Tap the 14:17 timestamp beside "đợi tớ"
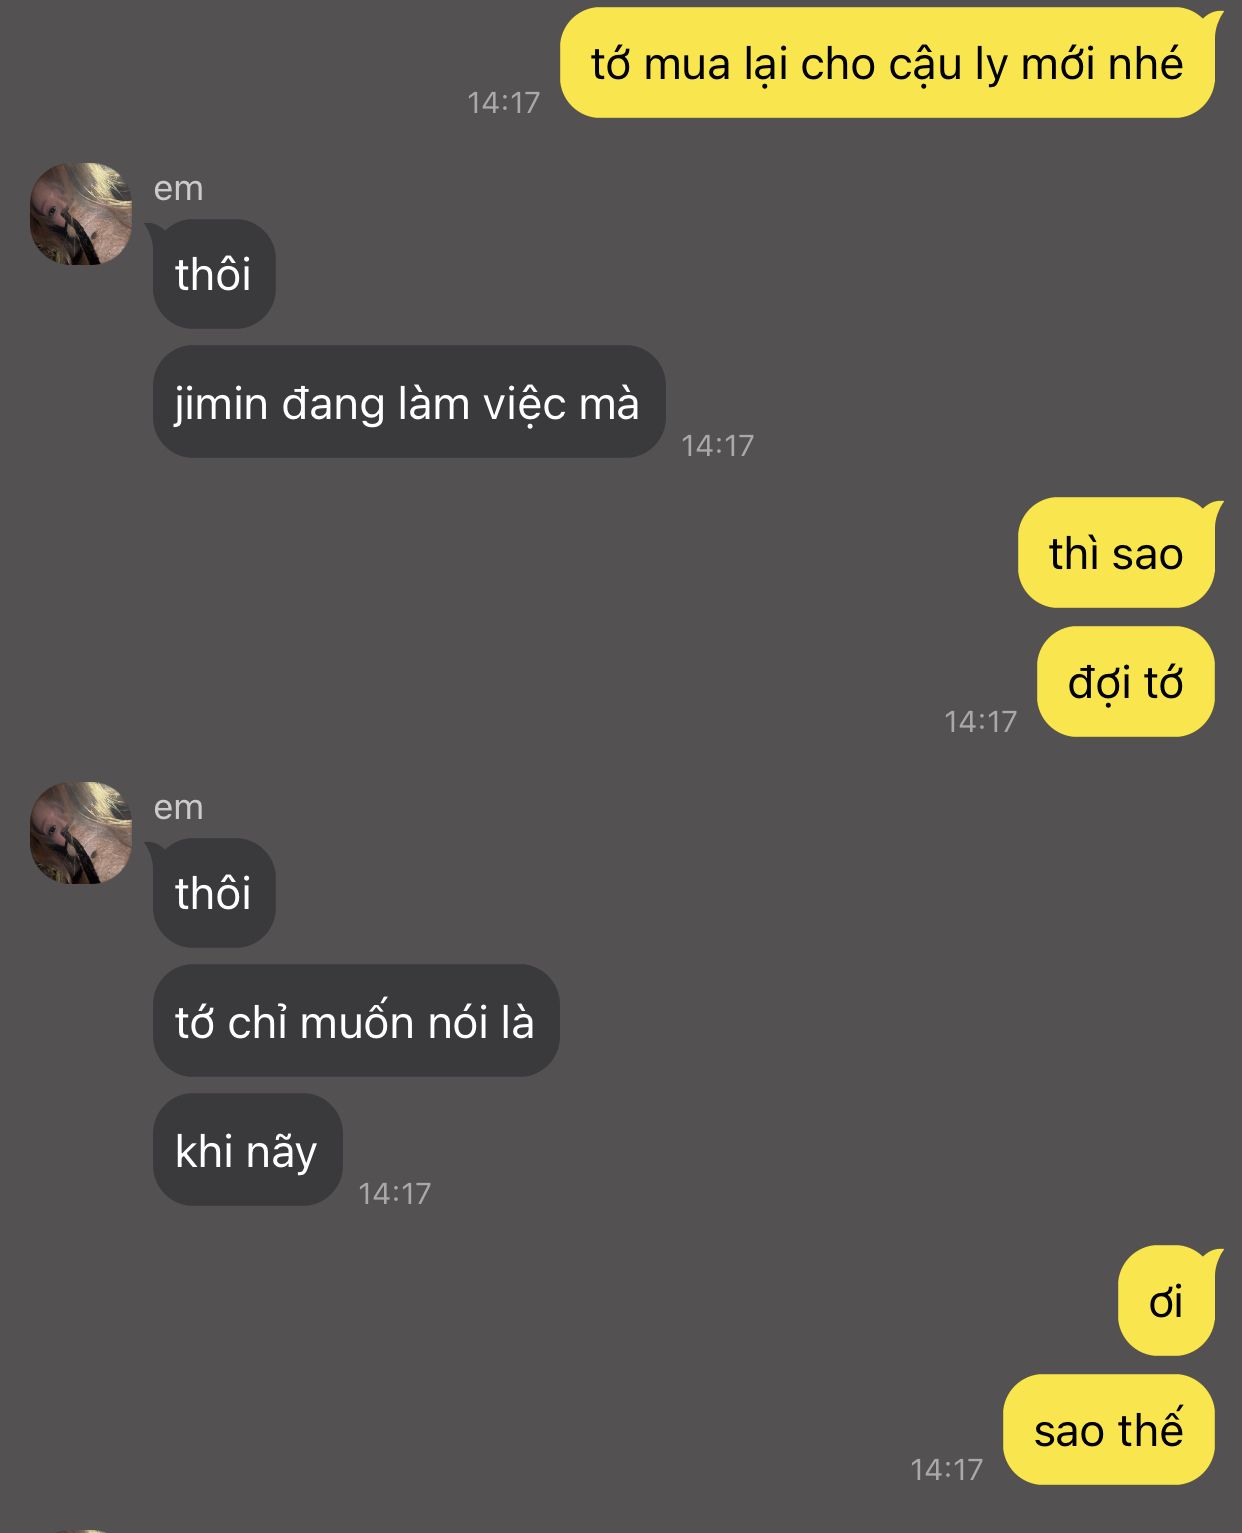The width and height of the screenshot is (1242, 1533). 980,721
